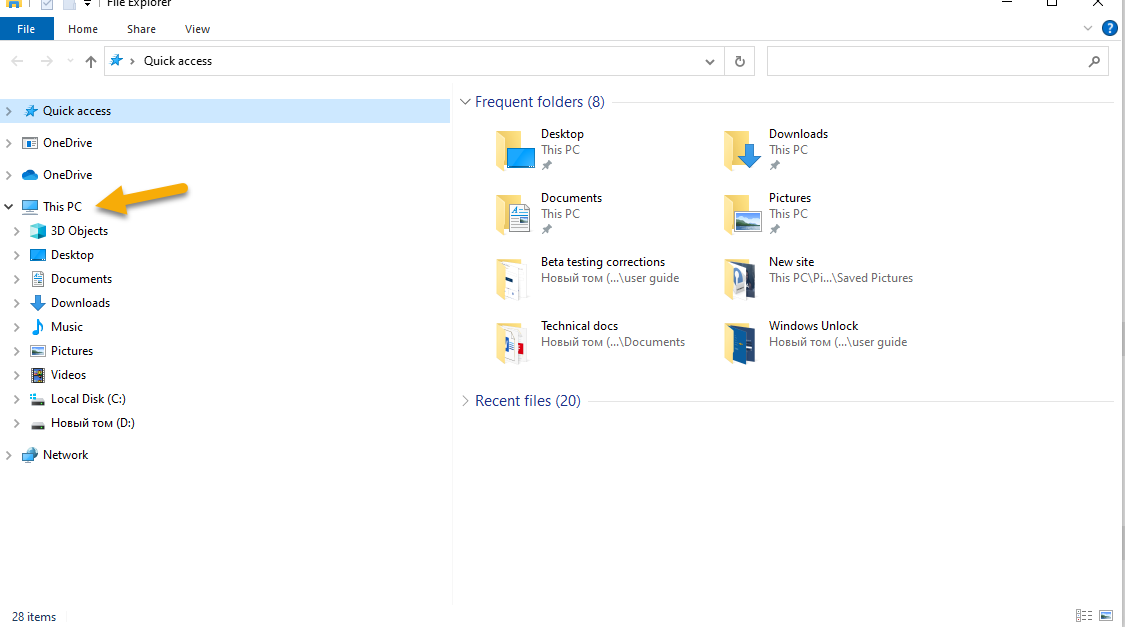
Task: Collapse the Frequent folders section
Action: 465,102
